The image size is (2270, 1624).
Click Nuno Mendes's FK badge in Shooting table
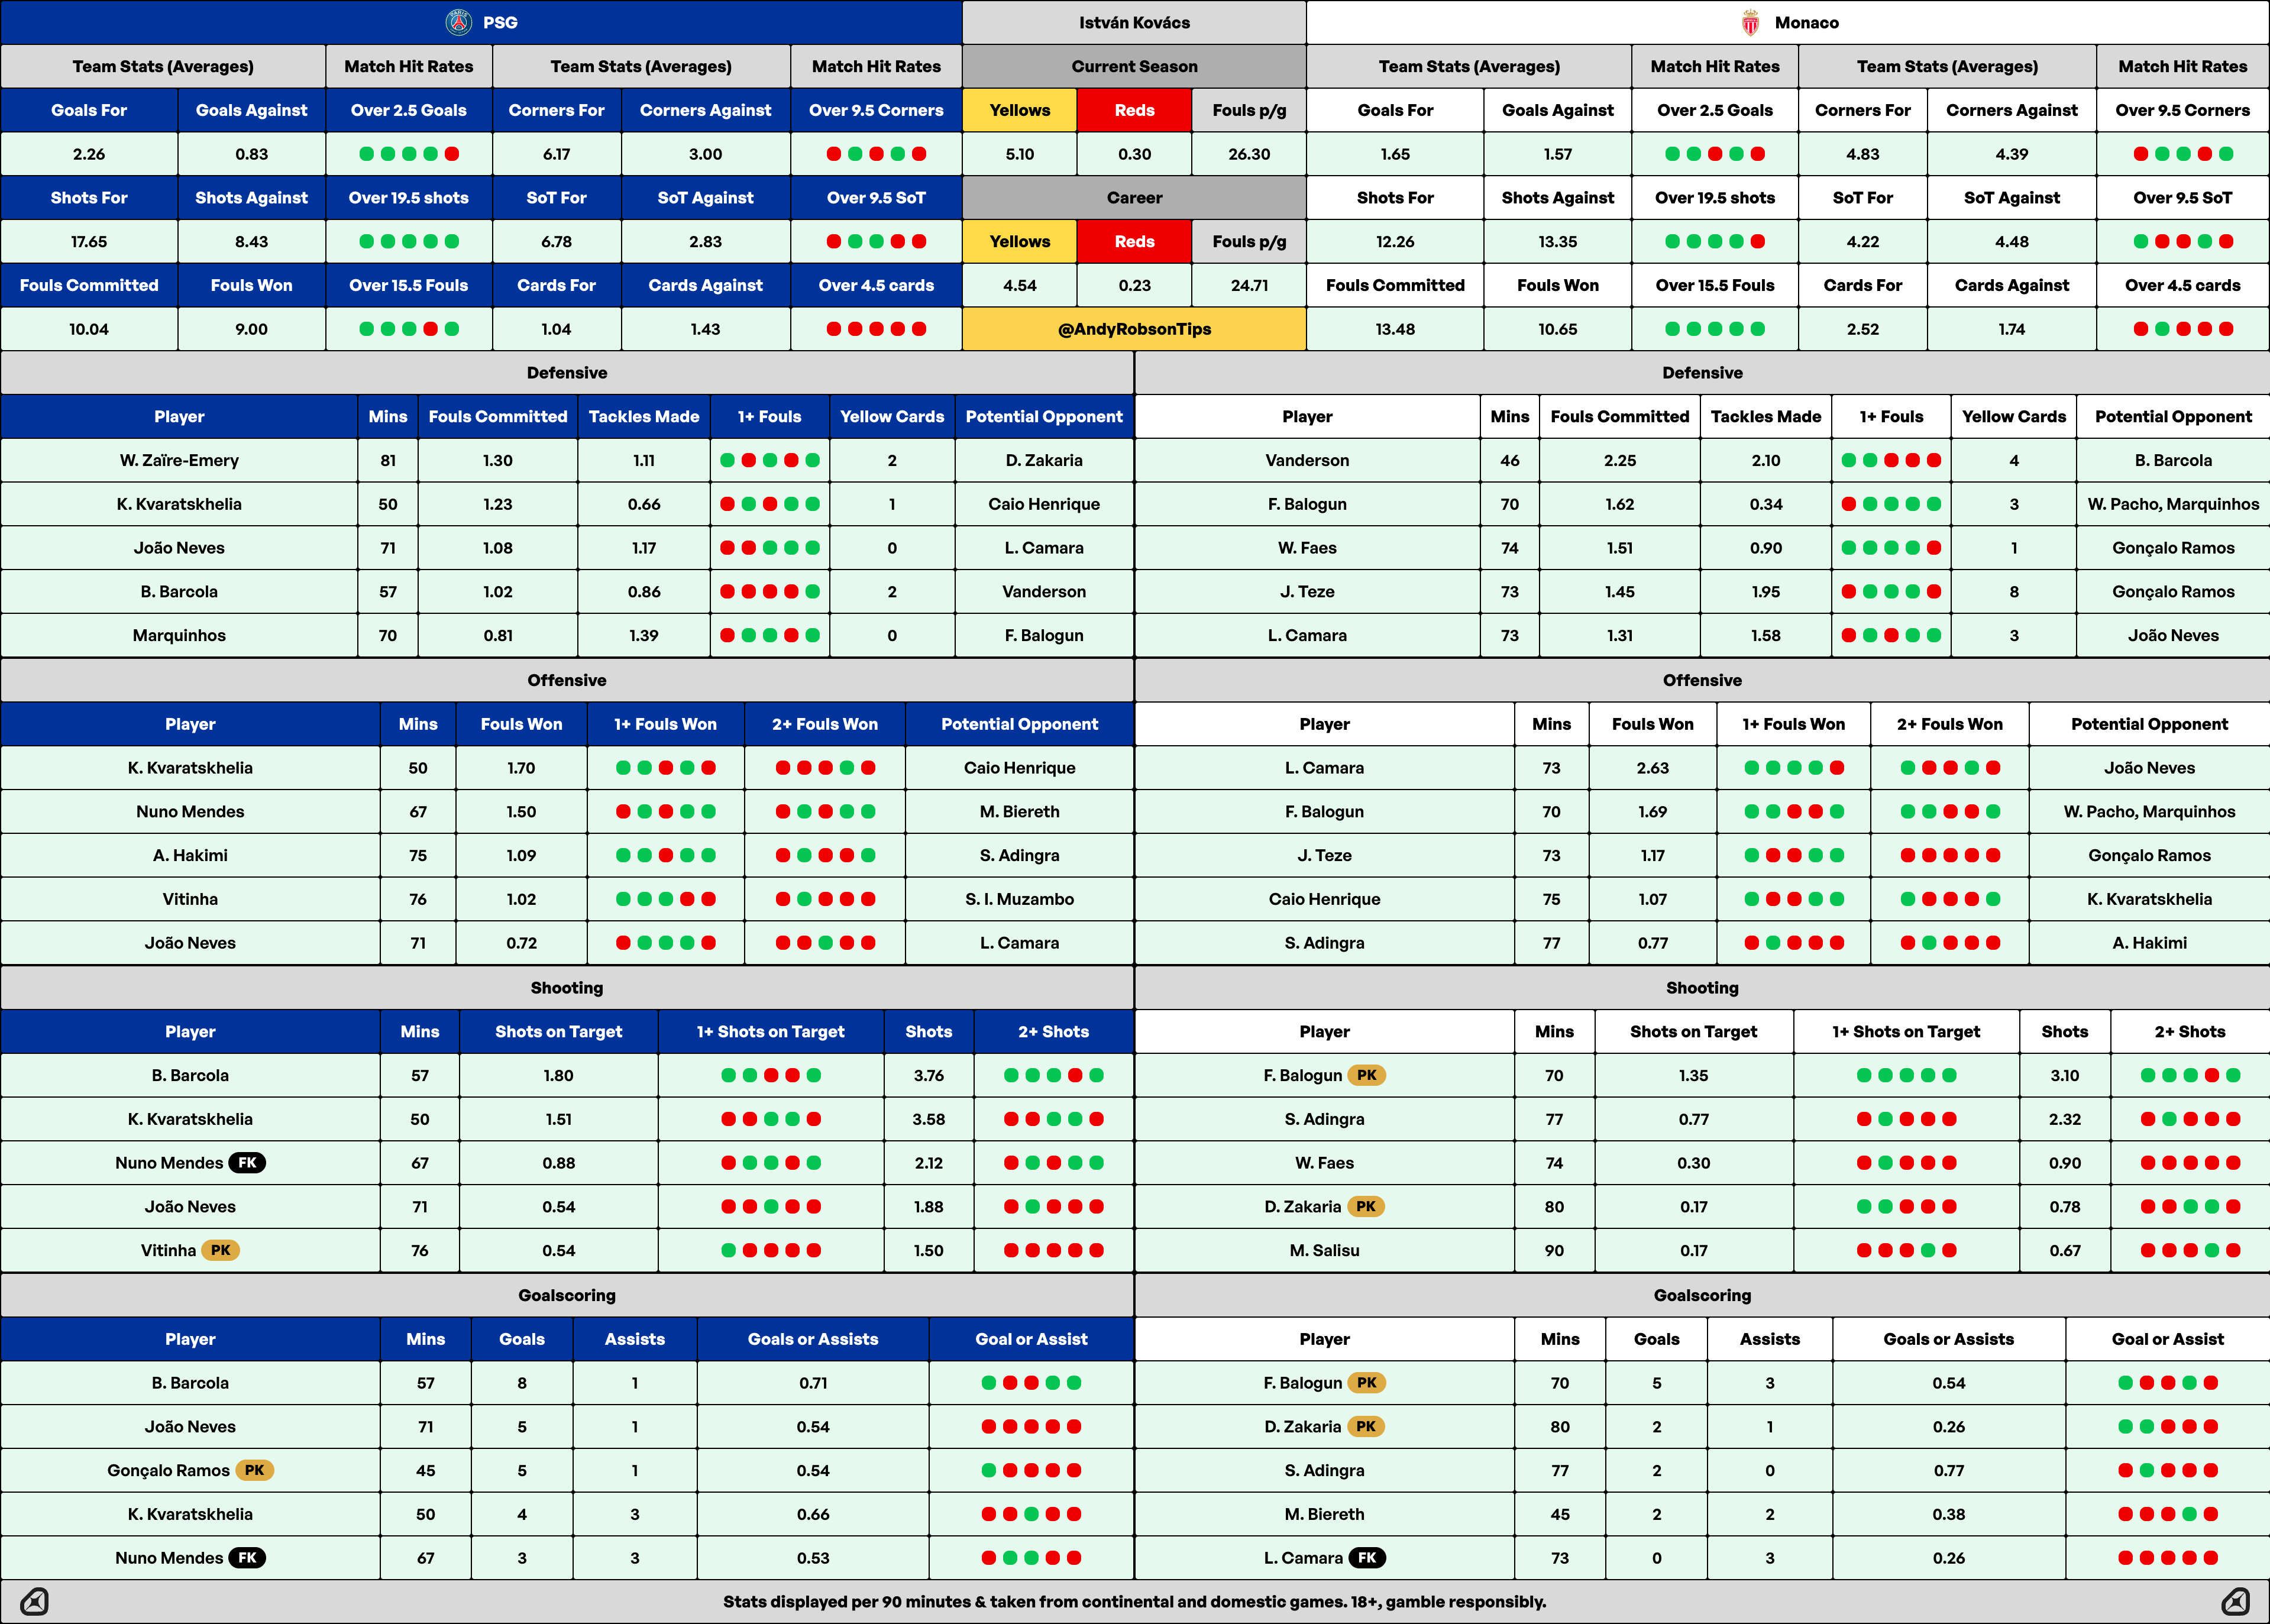(x=247, y=1162)
